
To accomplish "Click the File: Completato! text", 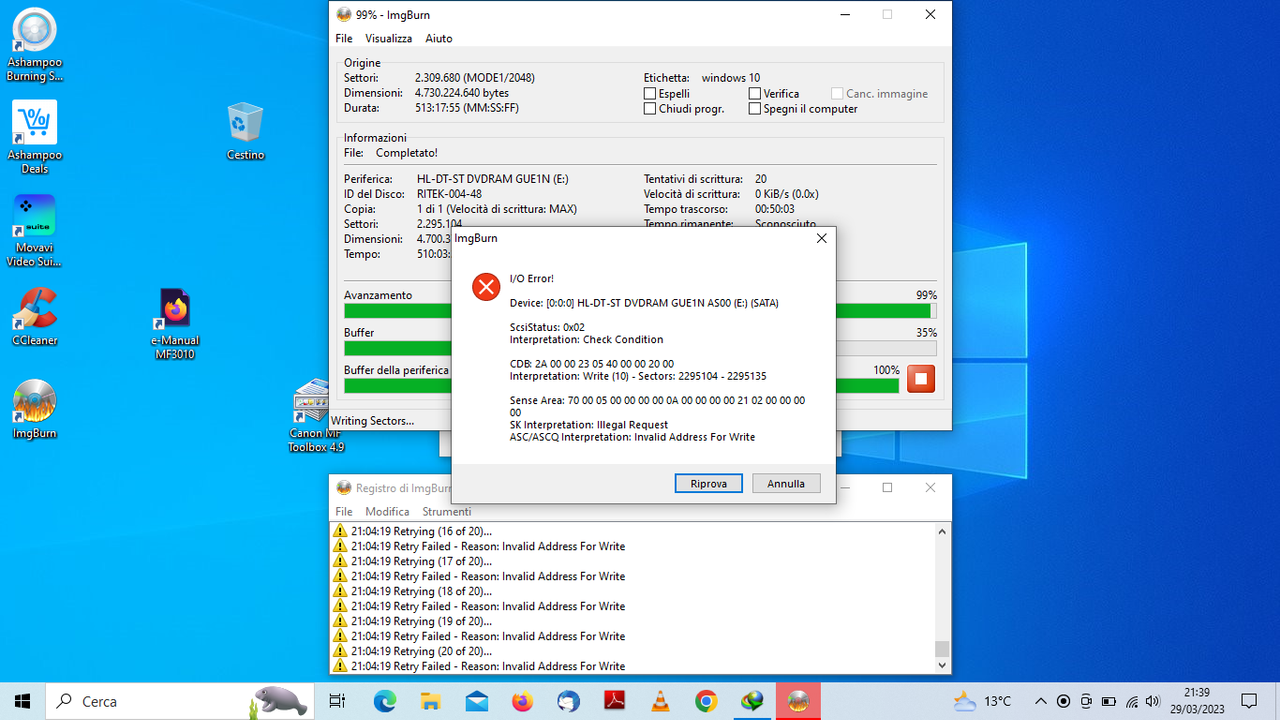I will [391, 153].
